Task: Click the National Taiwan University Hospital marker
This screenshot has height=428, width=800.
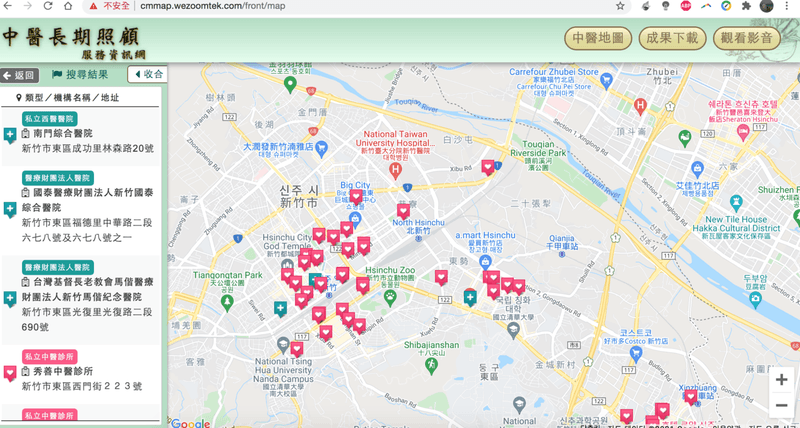Action: pyautogui.click(x=395, y=170)
